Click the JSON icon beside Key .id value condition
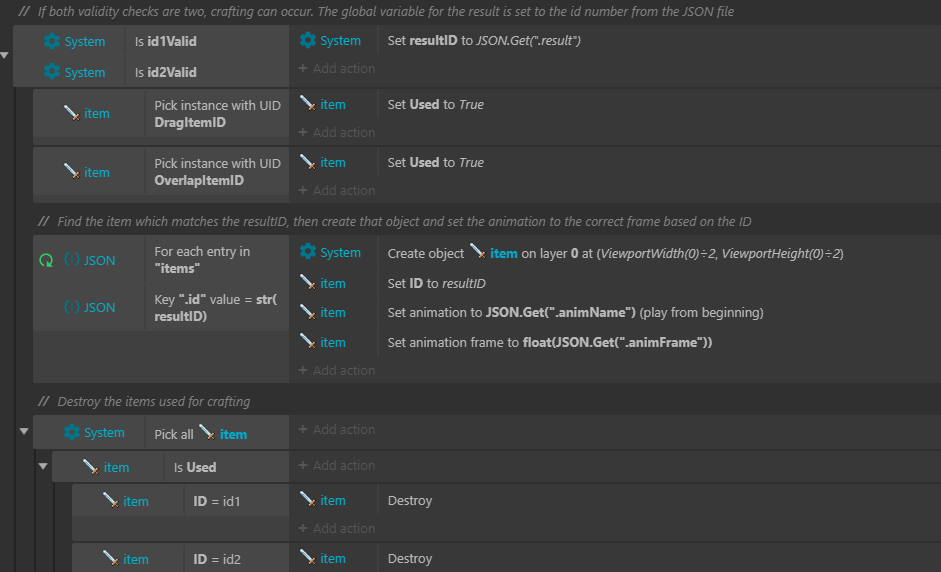 point(72,307)
